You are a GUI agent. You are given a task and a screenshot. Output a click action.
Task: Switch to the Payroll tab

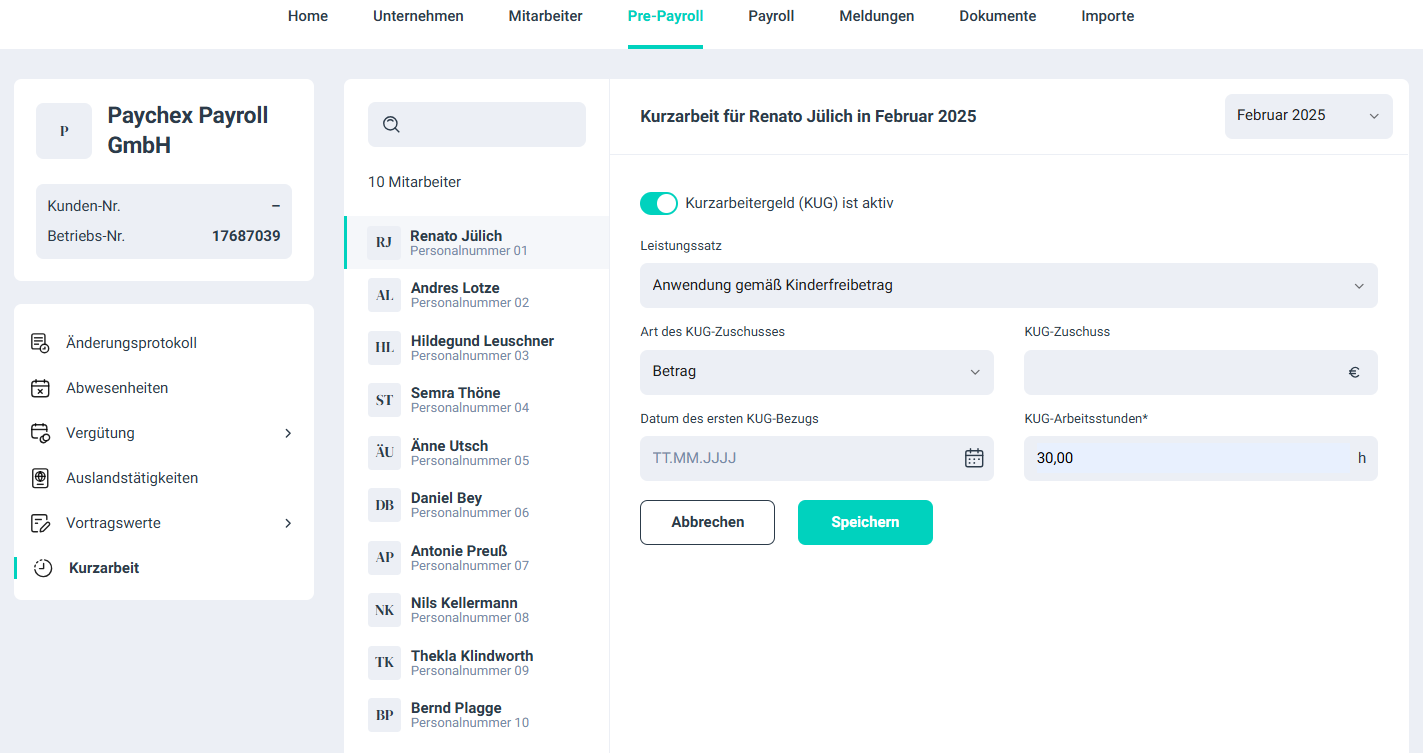(x=771, y=16)
